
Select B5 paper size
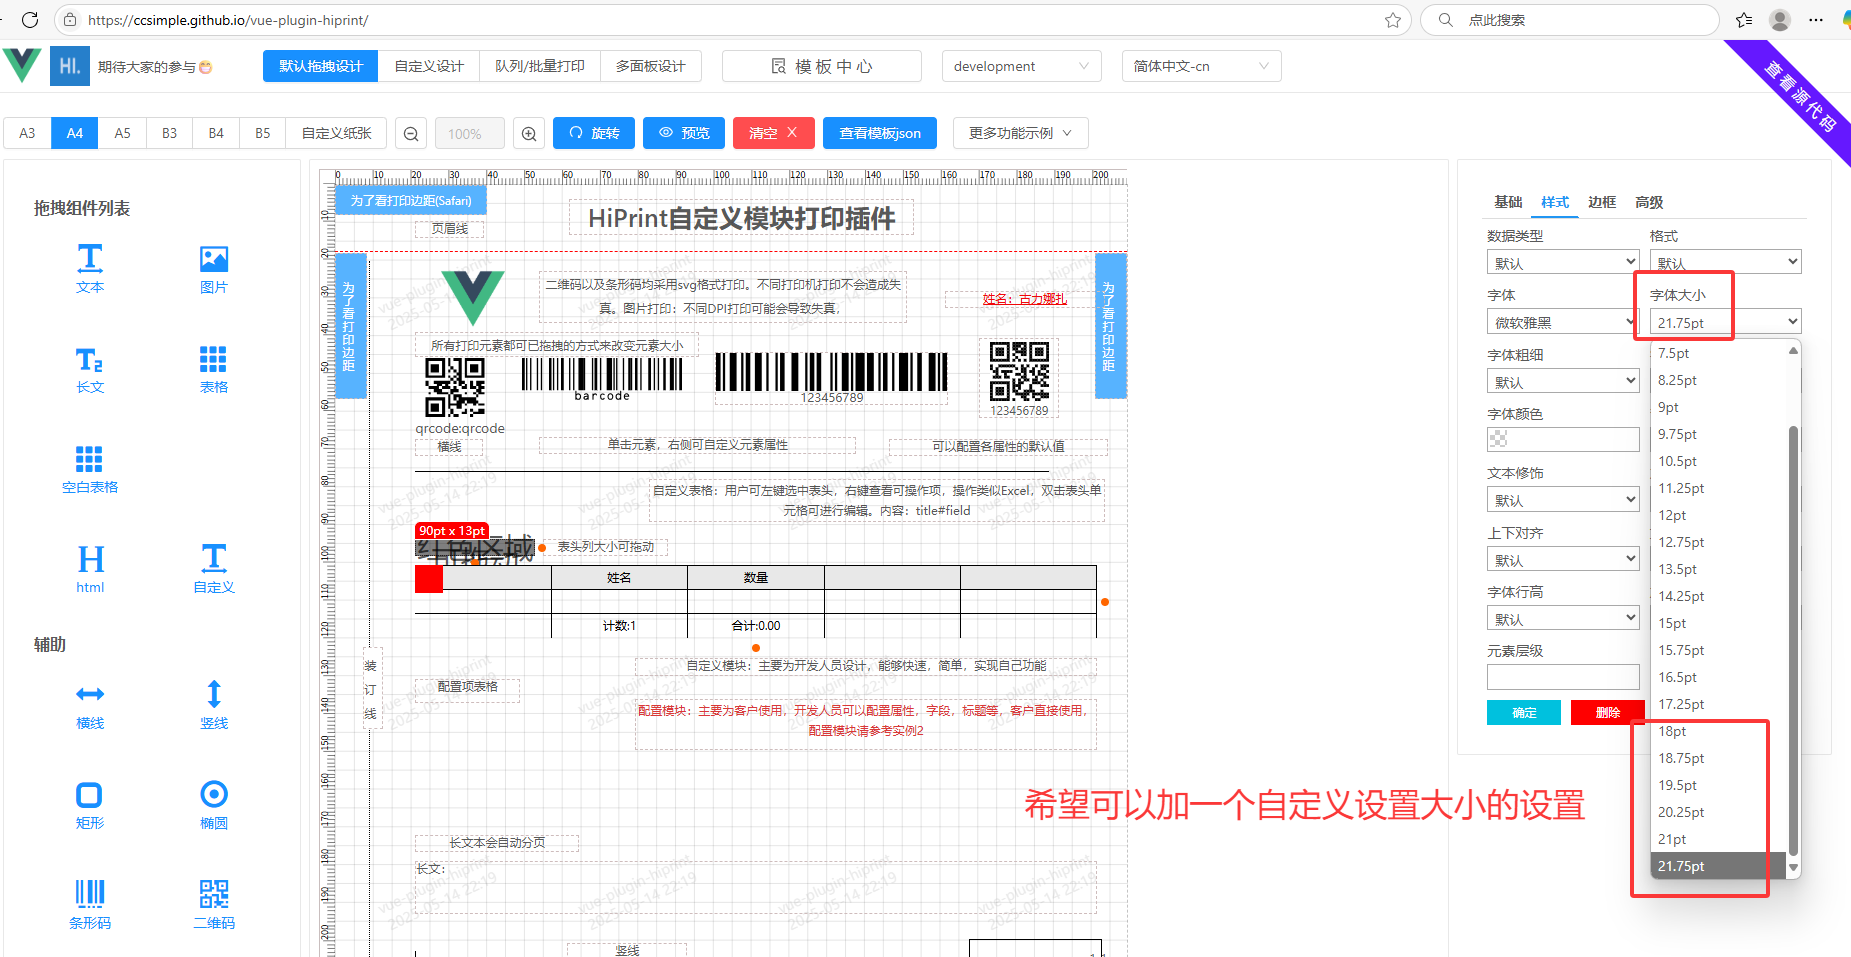[263, 133]
